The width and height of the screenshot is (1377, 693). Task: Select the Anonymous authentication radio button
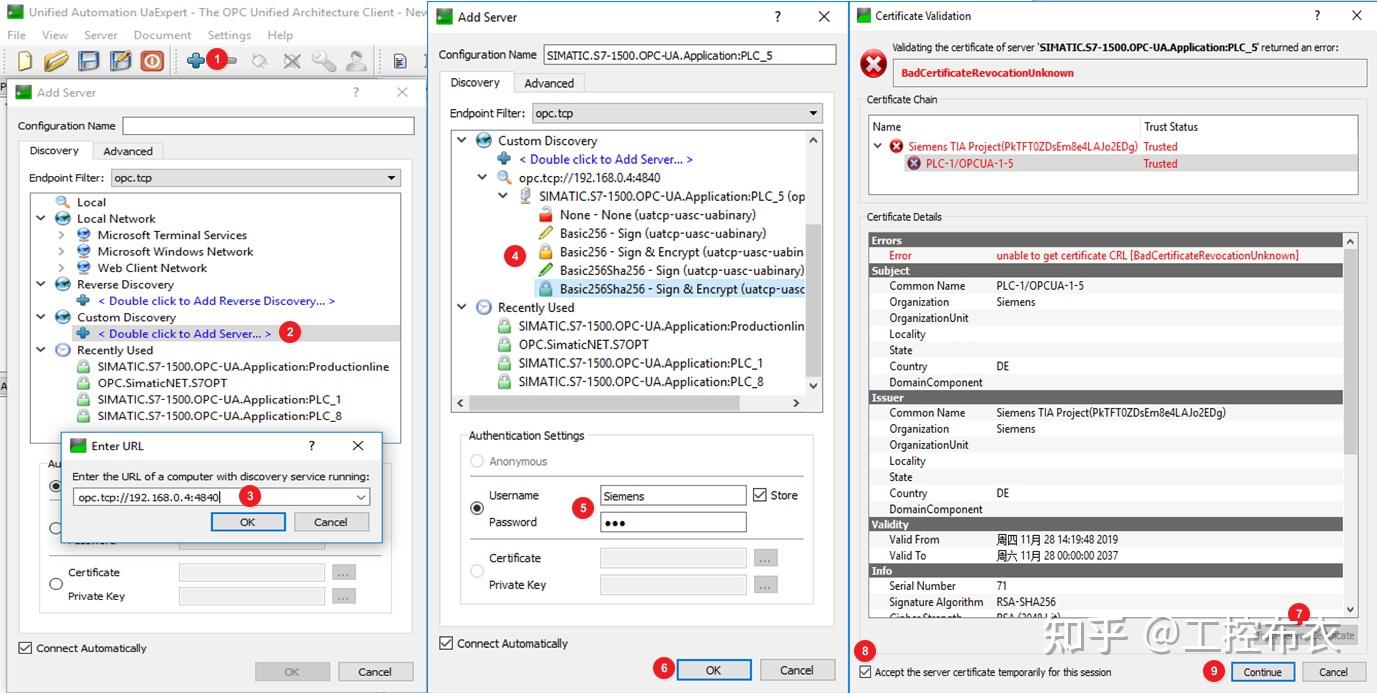tap(477, 461)
